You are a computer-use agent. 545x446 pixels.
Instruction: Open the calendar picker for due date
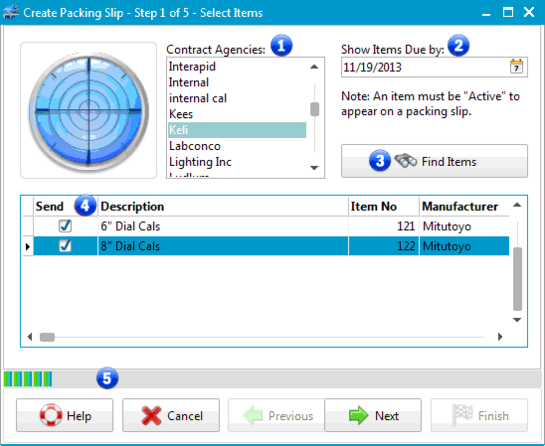[516, 66]
